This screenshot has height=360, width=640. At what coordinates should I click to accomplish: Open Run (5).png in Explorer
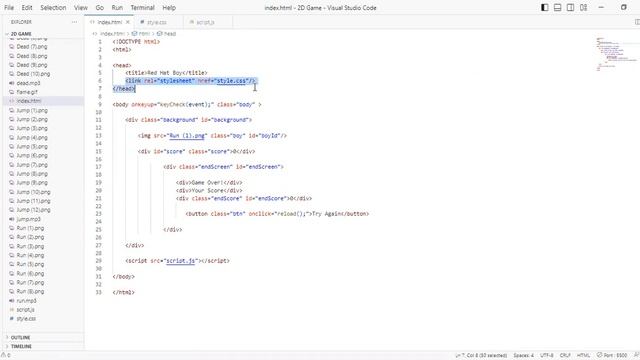(x=30, y=264)
